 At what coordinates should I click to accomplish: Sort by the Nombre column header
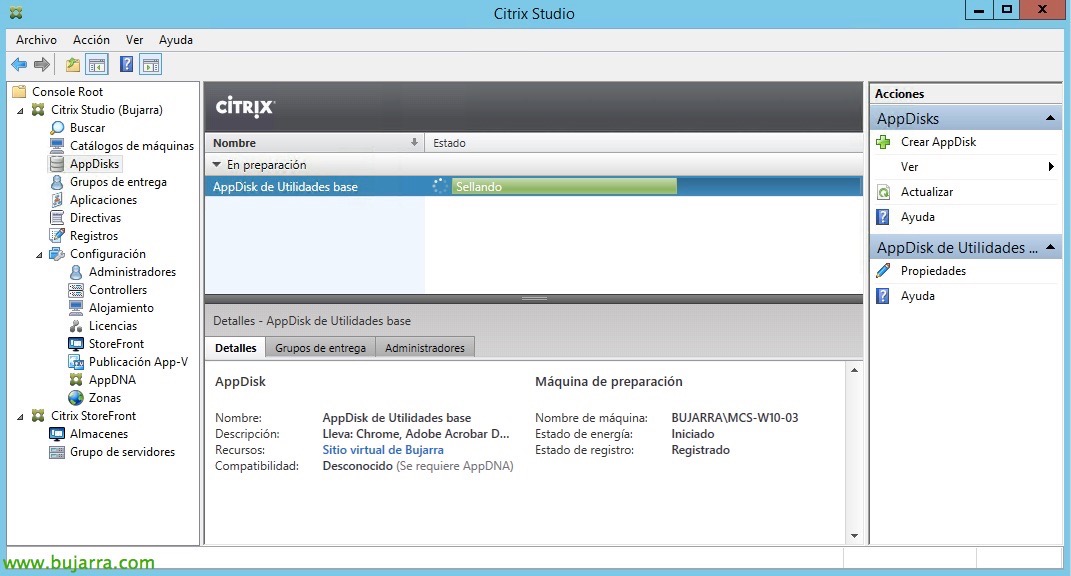coord(314,143)
